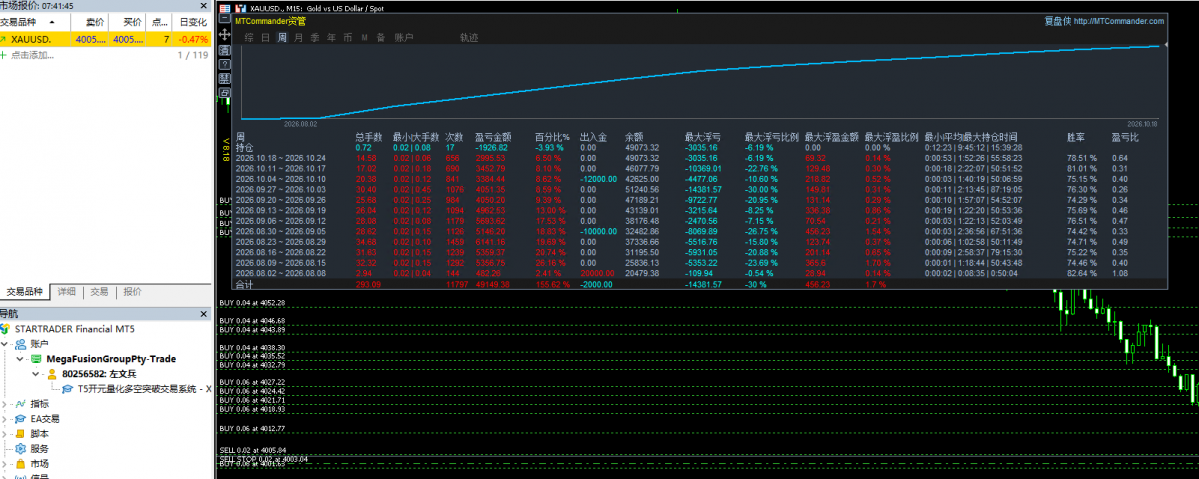Click the question mark help icon
The width and height of the screenshot is (1199, 479).
point(225,64)
